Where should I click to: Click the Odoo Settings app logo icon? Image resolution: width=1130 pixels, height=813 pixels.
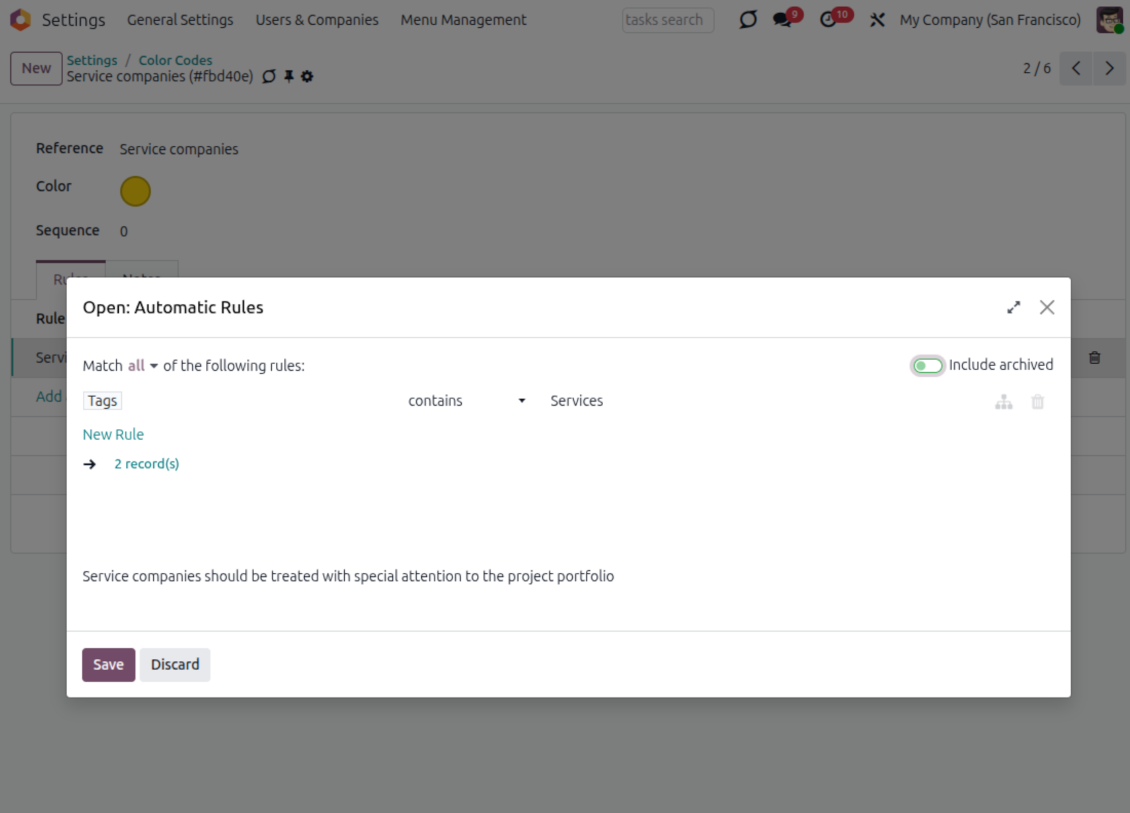(x=20, y=20)
